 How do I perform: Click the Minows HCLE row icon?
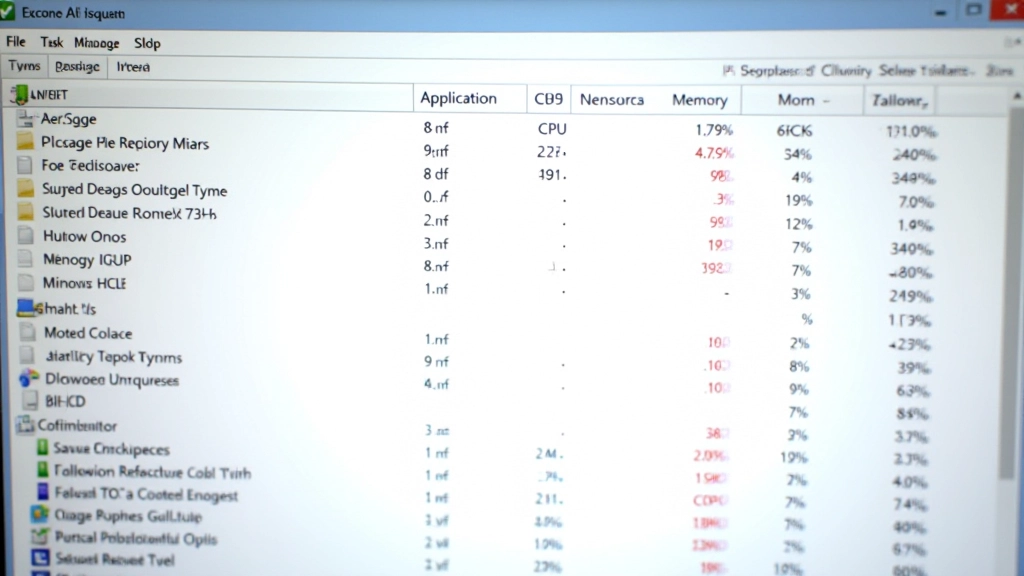[x=25, y=283]
